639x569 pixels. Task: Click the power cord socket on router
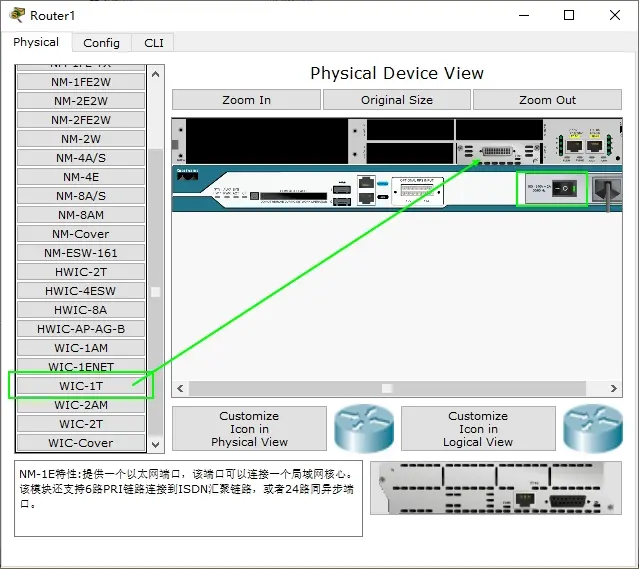[607, 190]
